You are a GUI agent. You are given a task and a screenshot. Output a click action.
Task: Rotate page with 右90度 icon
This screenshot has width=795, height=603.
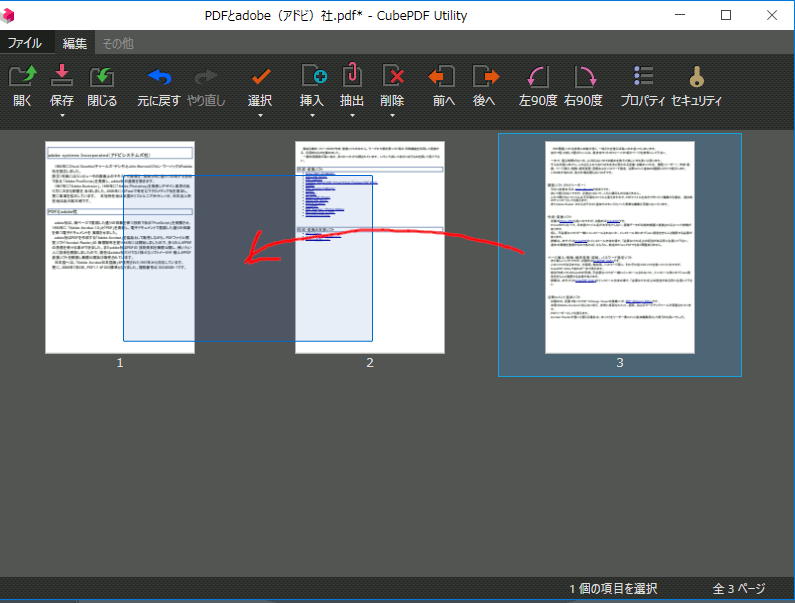tap(583, 78)
